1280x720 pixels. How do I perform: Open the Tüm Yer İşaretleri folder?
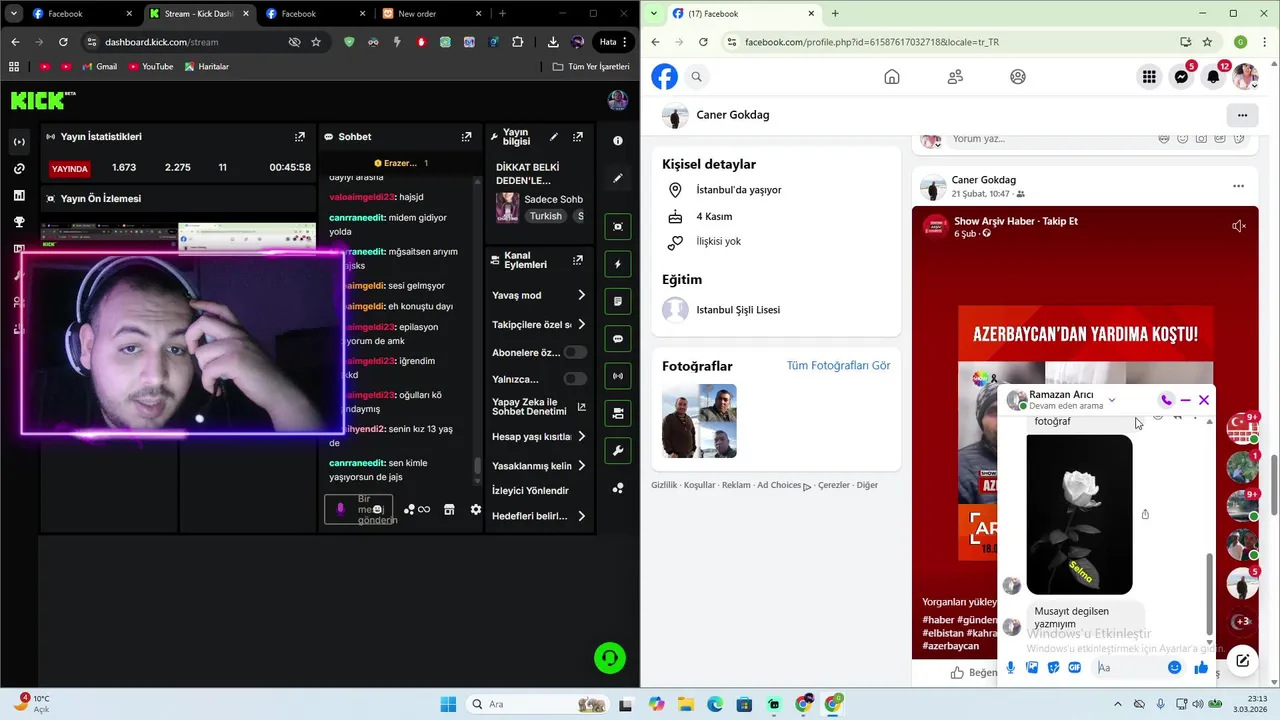coord(591,67)
